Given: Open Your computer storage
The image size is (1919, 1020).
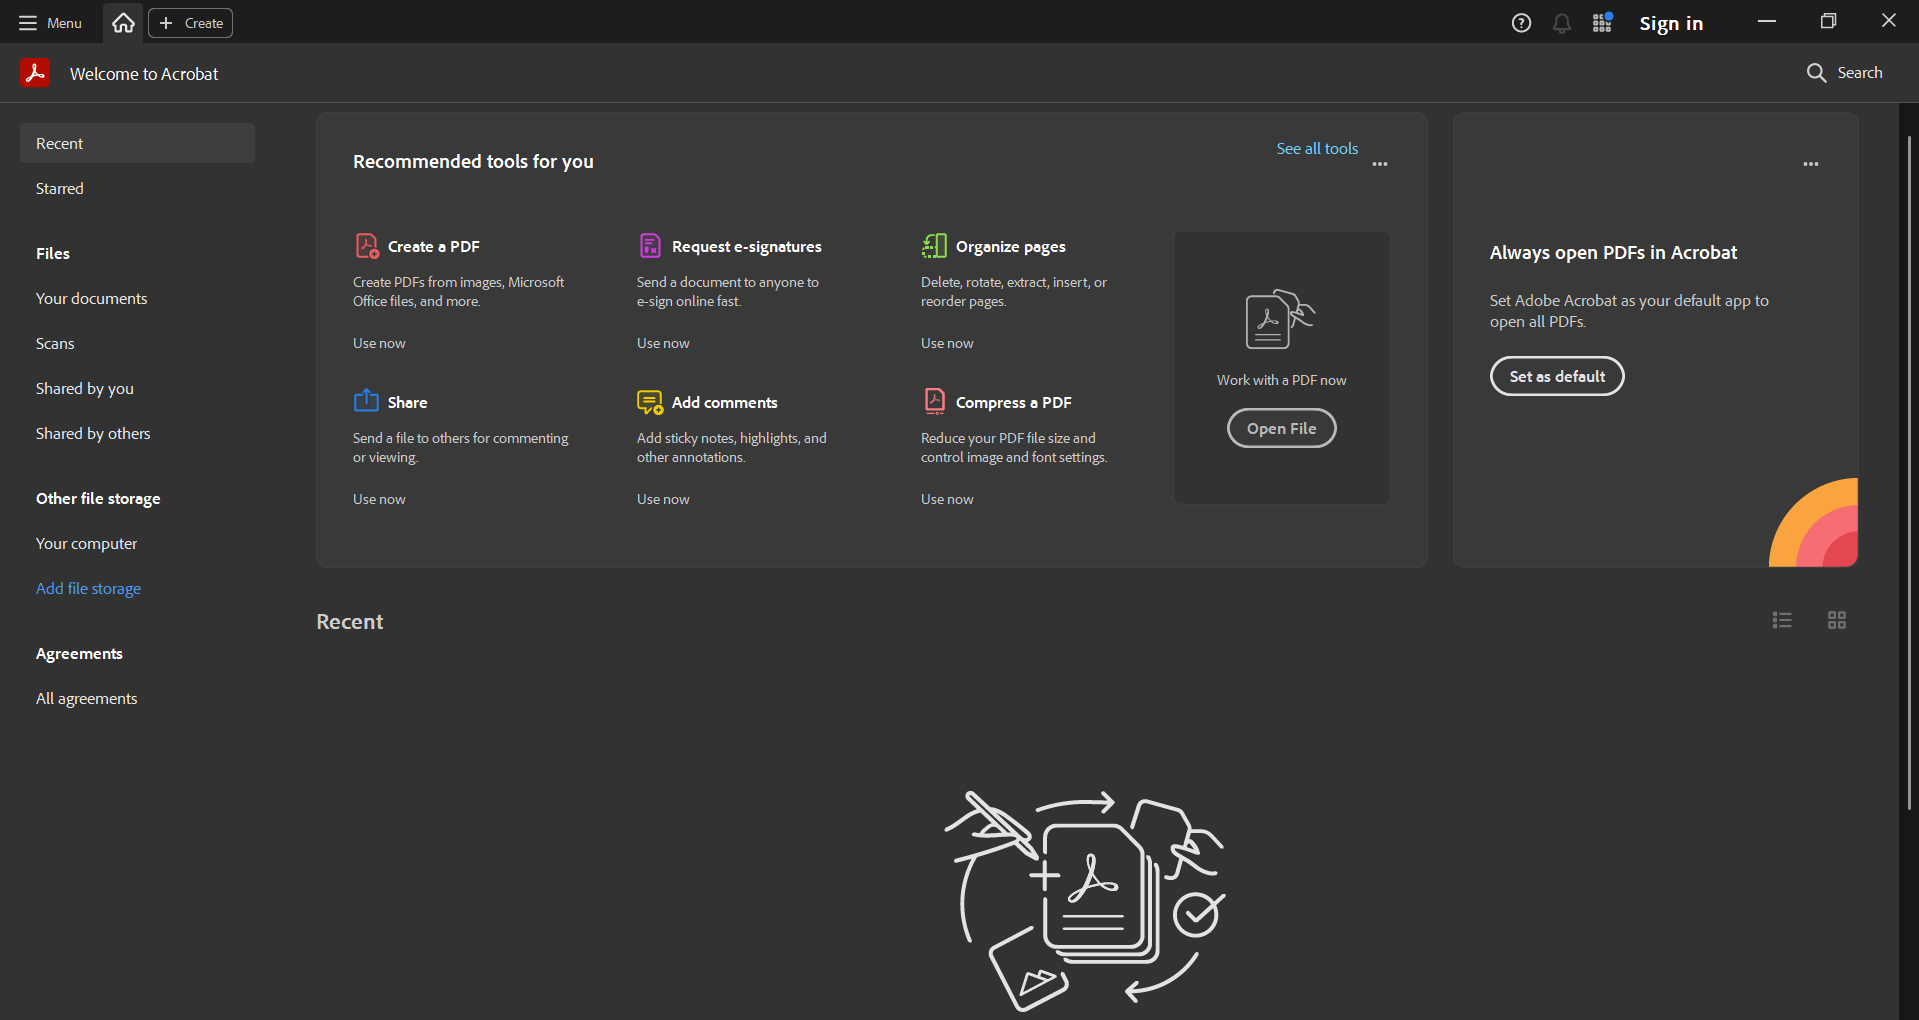Looking at the screenshot, I should pyautogui.click(x=137, y=543).
